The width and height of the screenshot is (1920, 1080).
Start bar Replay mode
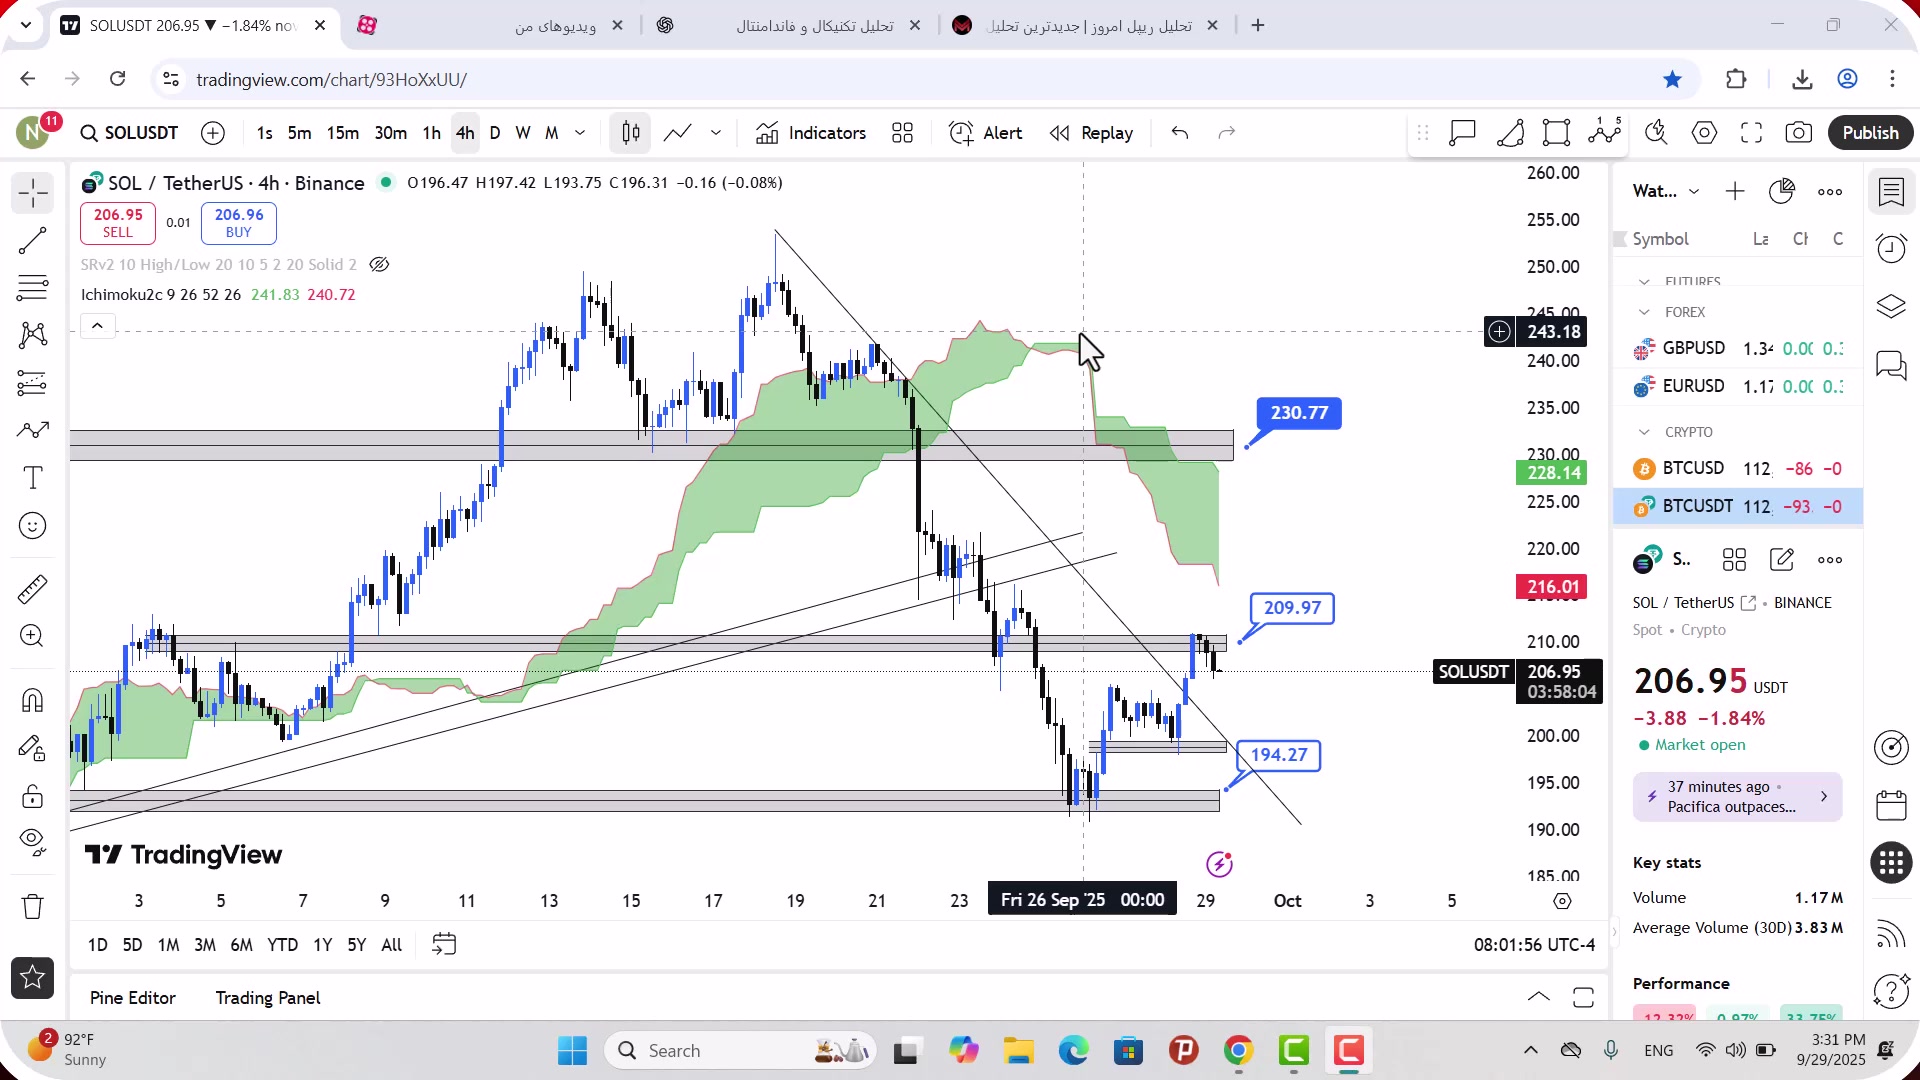[1092, 133]
